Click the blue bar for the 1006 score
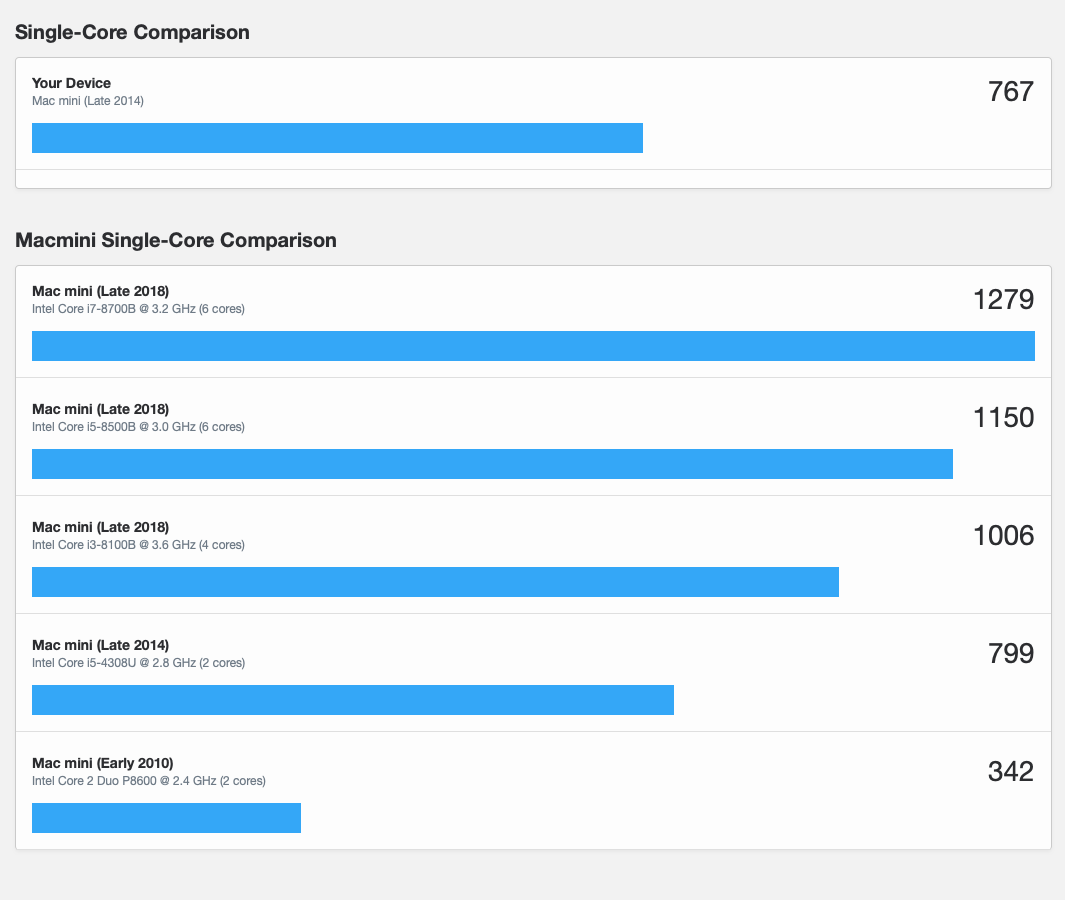Viewport: 1065px width, 900px height. point(435,582)
